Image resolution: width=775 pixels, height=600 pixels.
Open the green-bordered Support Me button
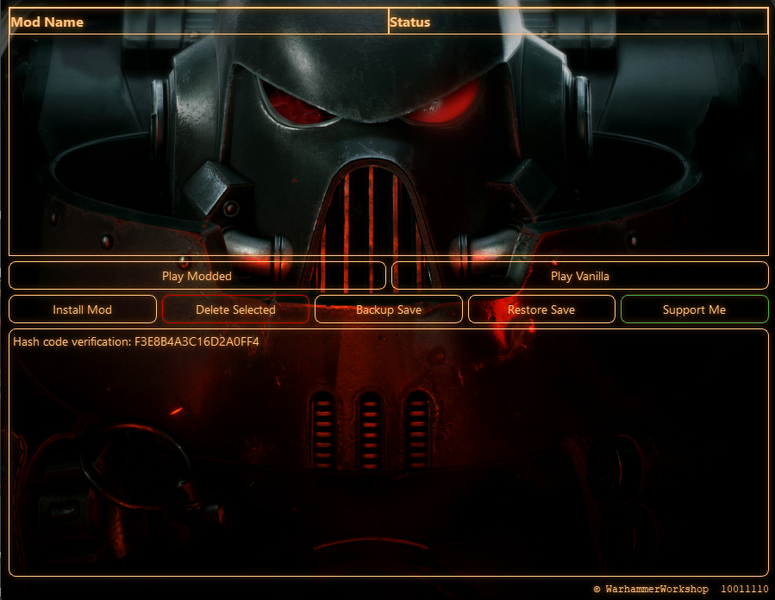(x=694, y=310)
